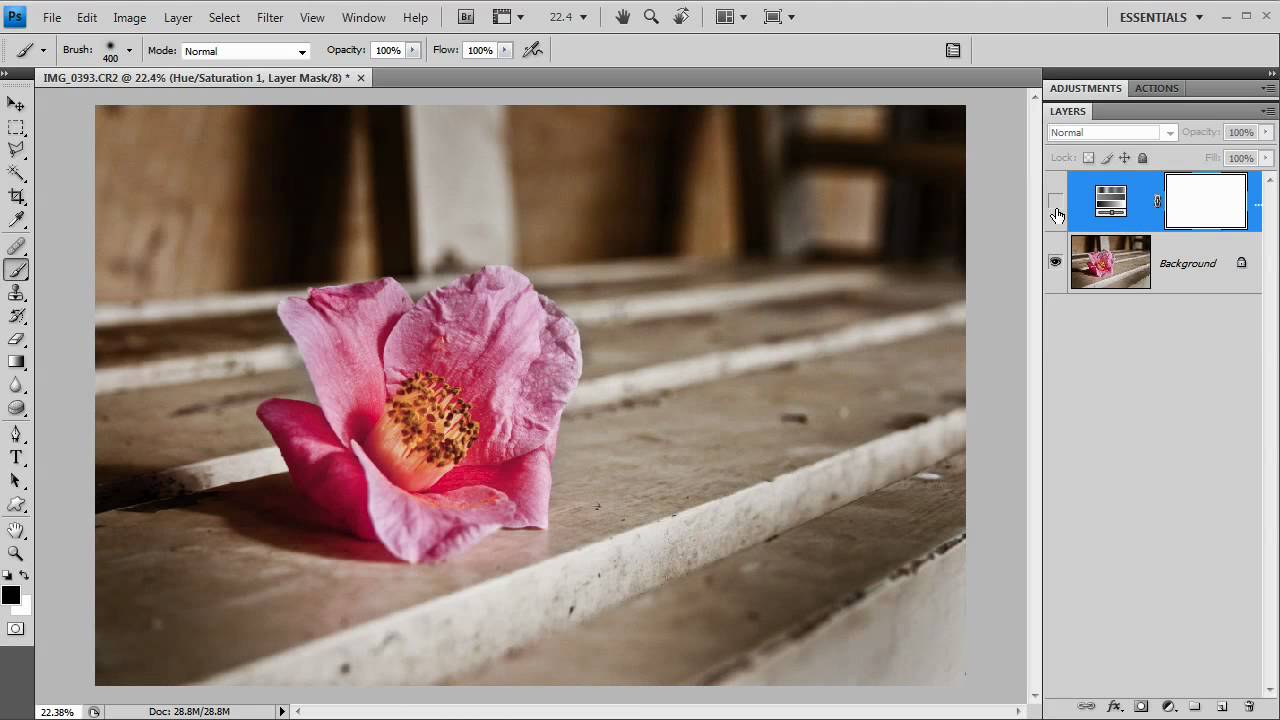Open the Layer menu

point(178,17)
